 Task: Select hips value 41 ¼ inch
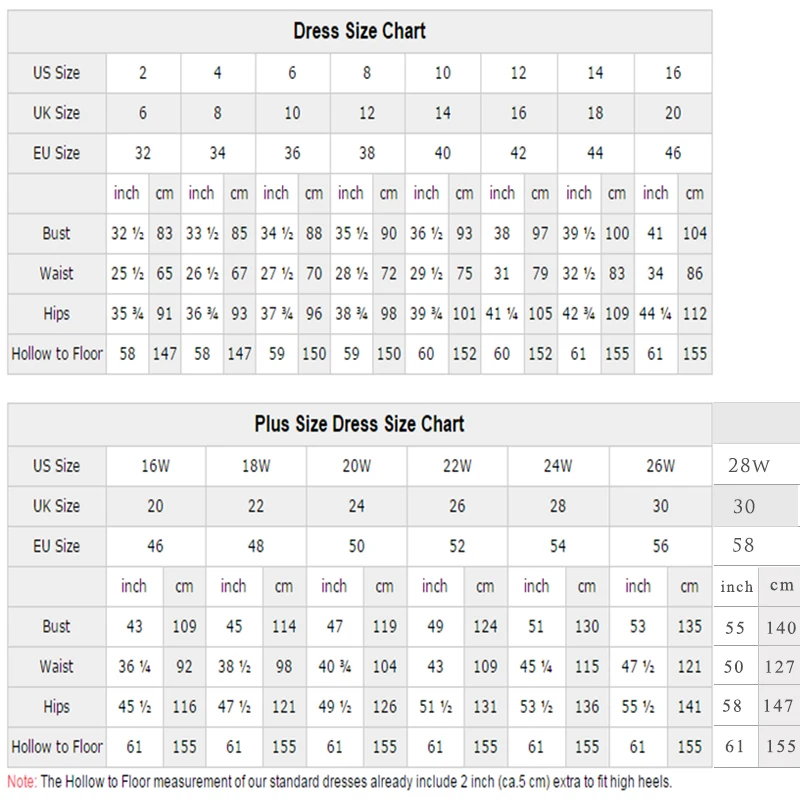(x=502, y=313)
